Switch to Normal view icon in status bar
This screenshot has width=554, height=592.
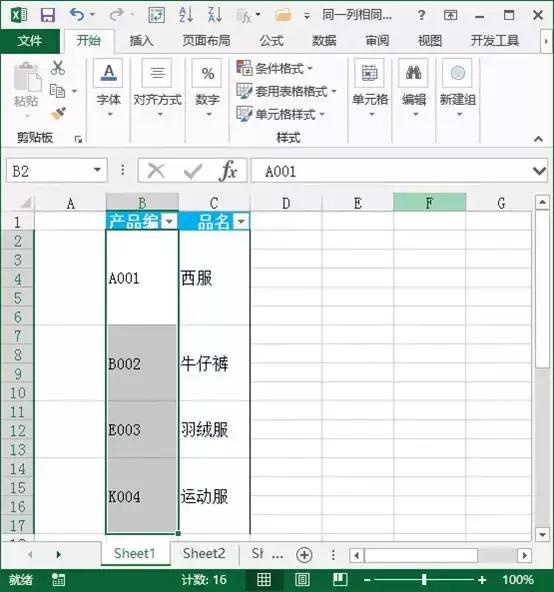tap(264, 579)
